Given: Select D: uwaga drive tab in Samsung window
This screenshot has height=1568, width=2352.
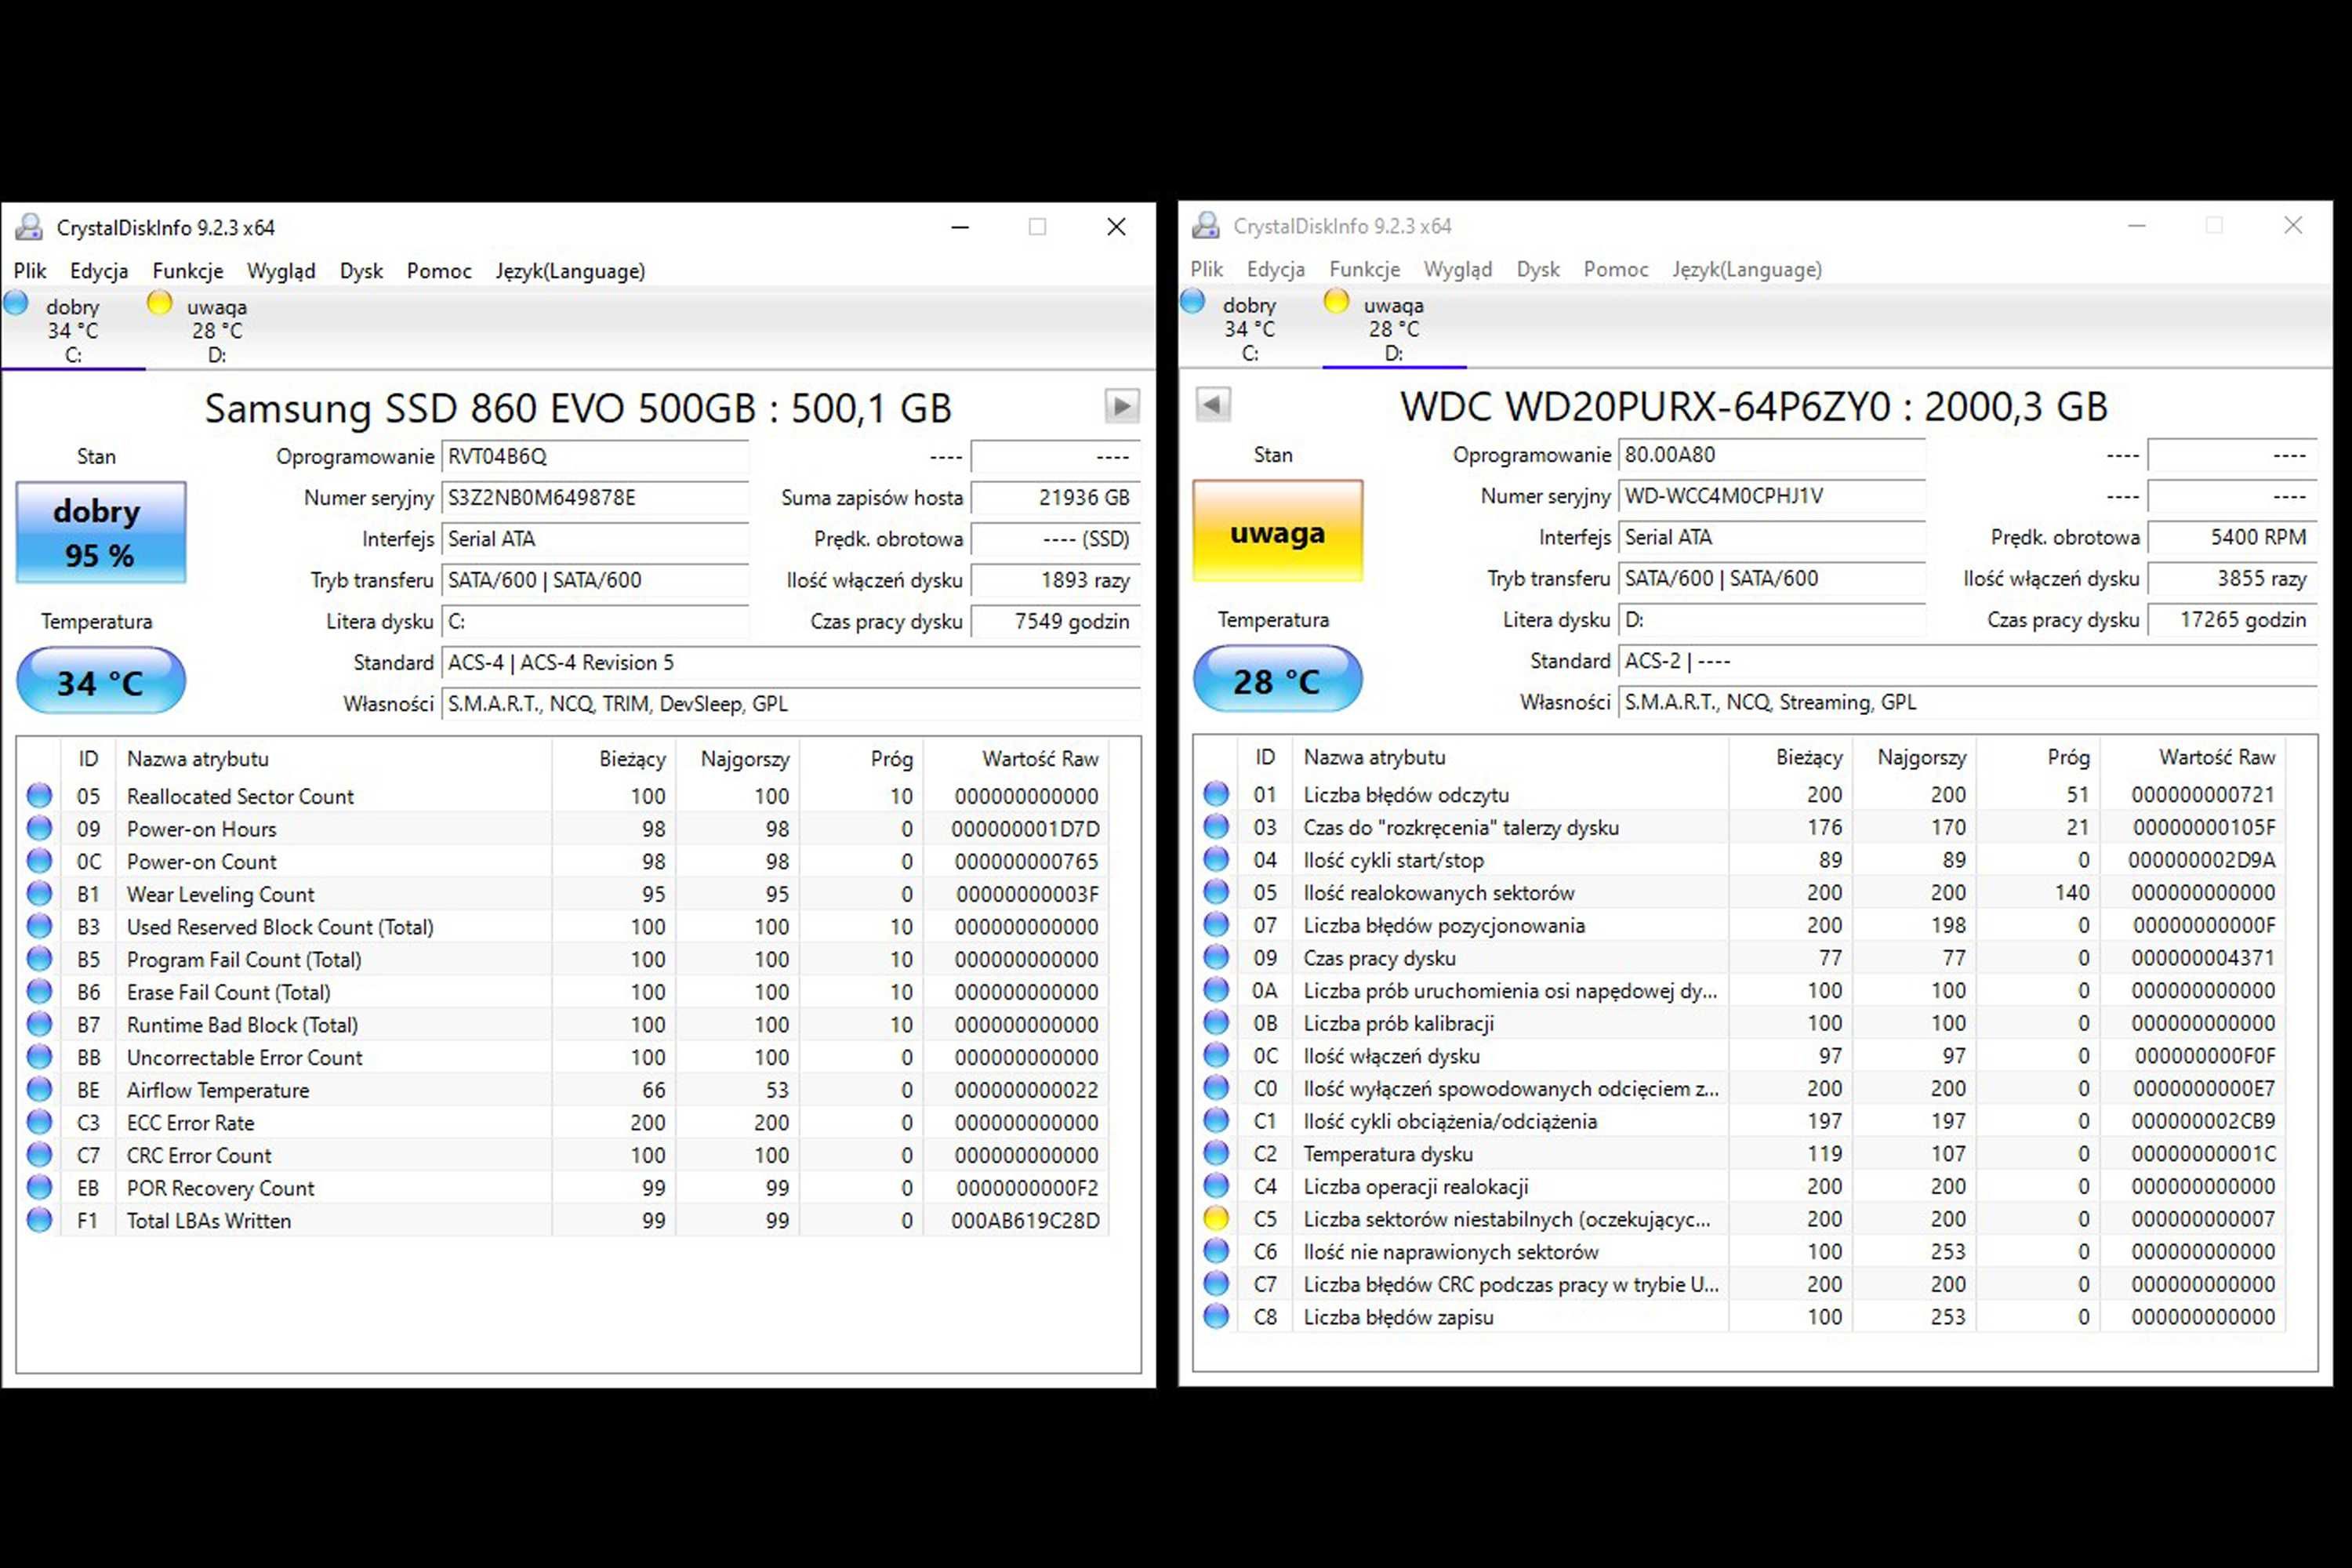Looking at the screenshot, I should (217, 330).
